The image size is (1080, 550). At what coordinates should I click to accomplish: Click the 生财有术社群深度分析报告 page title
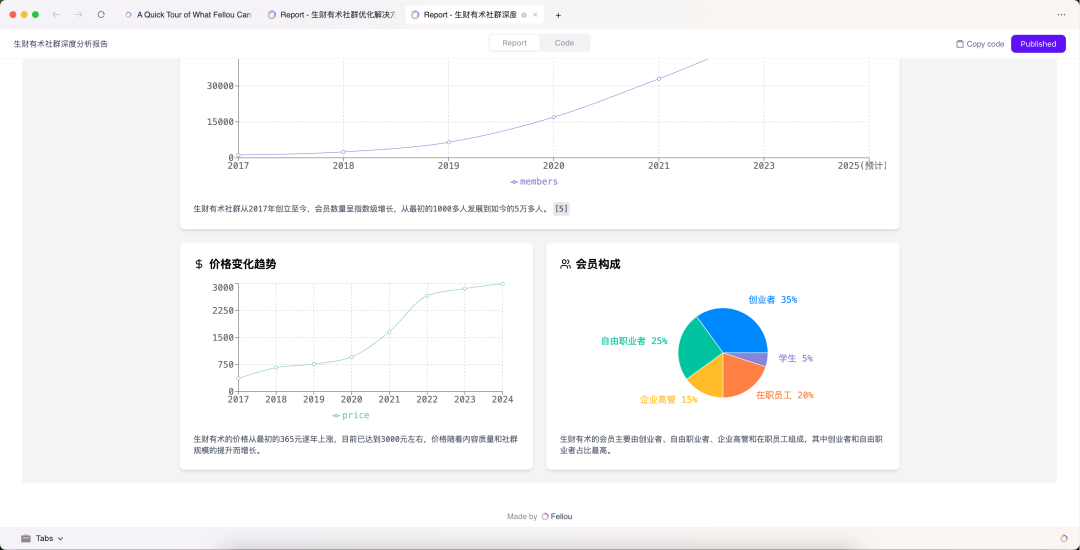pos(61,44)
